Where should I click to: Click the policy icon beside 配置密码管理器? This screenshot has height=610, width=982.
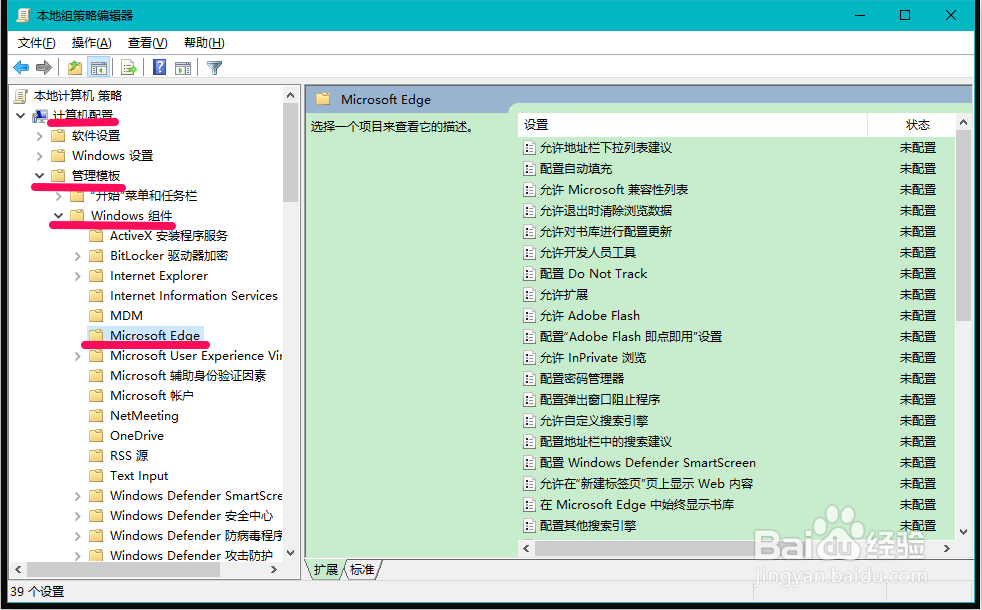529,379
